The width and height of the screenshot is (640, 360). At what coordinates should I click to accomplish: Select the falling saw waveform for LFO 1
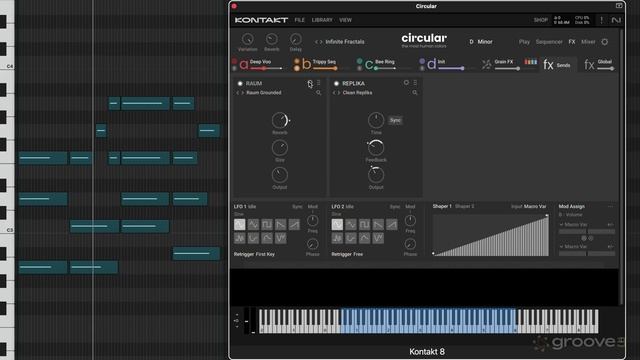[x=280, y=224]
